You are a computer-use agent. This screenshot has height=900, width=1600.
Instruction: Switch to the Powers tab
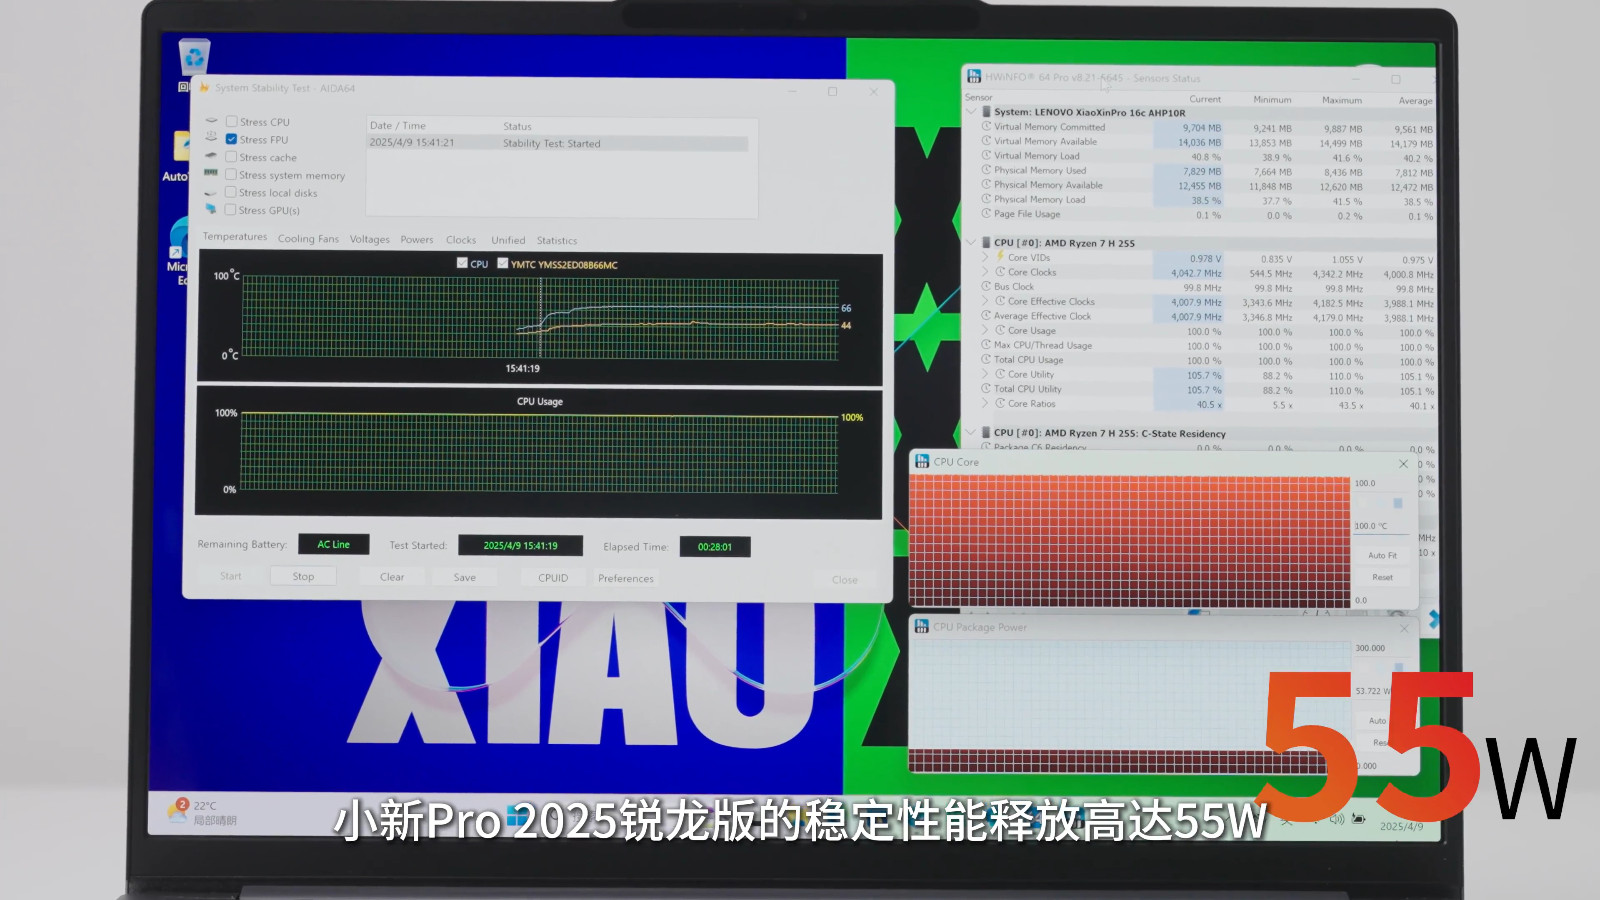(x=417, y=240)
